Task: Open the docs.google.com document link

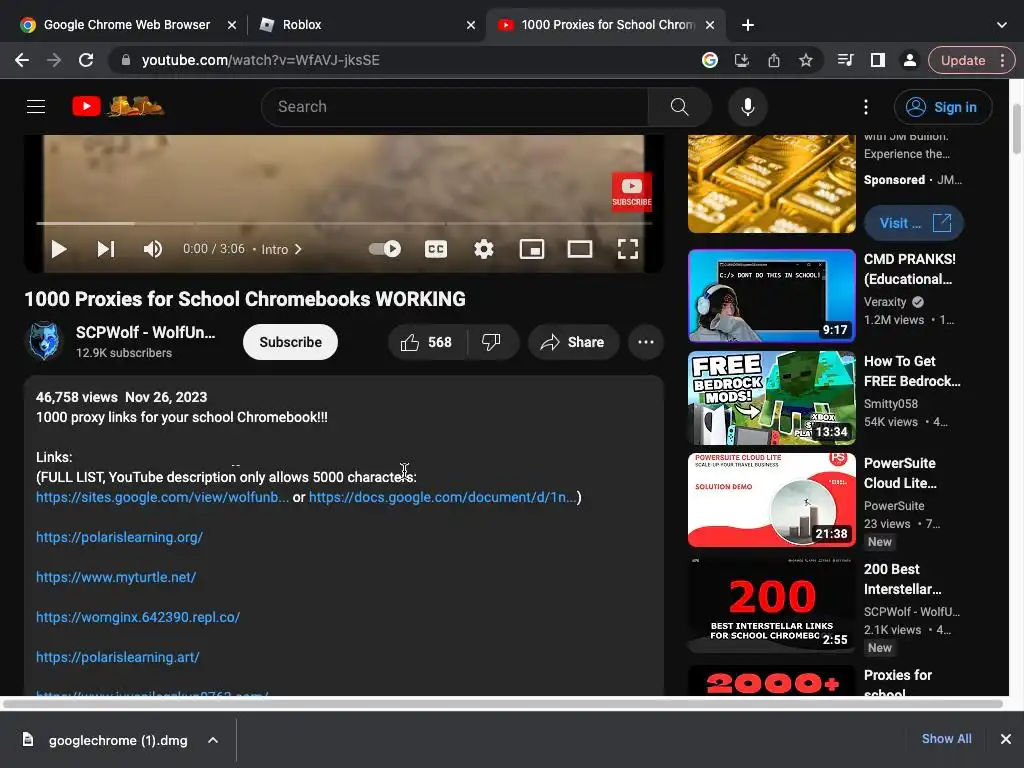Action: click(x=443, y=497)
